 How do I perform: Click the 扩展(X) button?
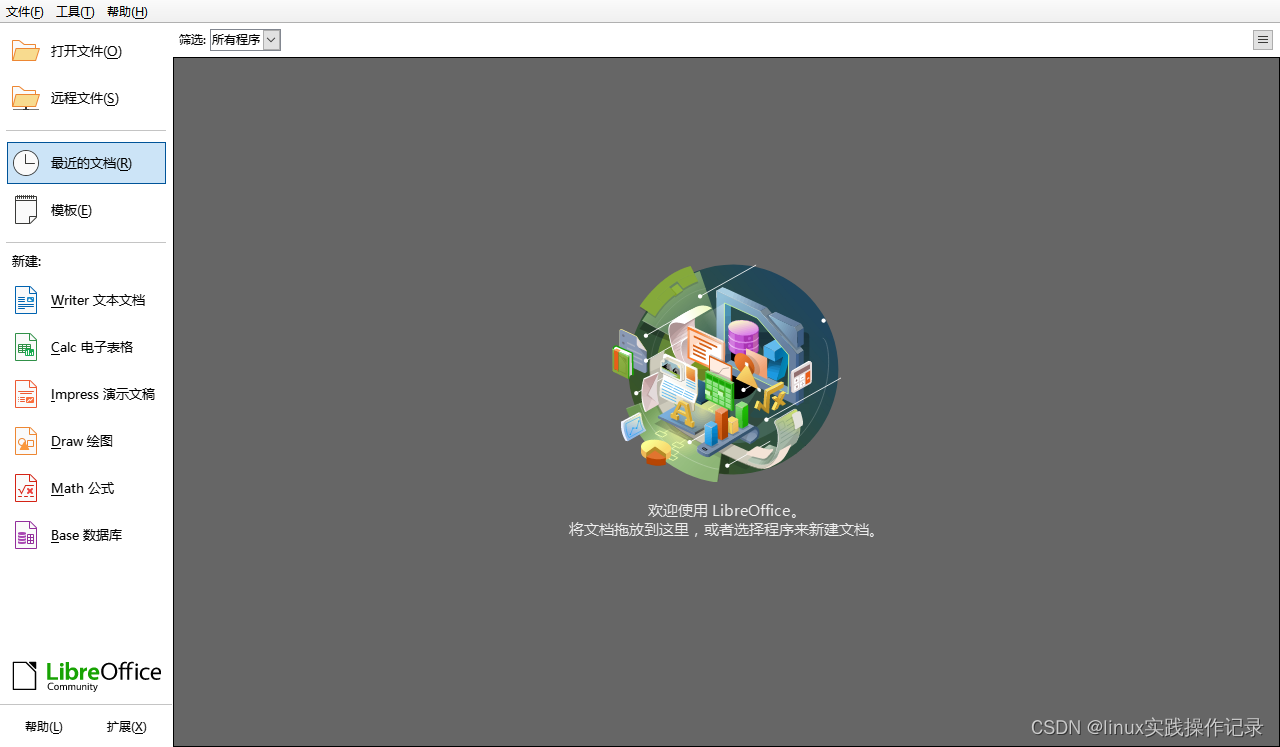pyautogui.click(x=127, y=727)
